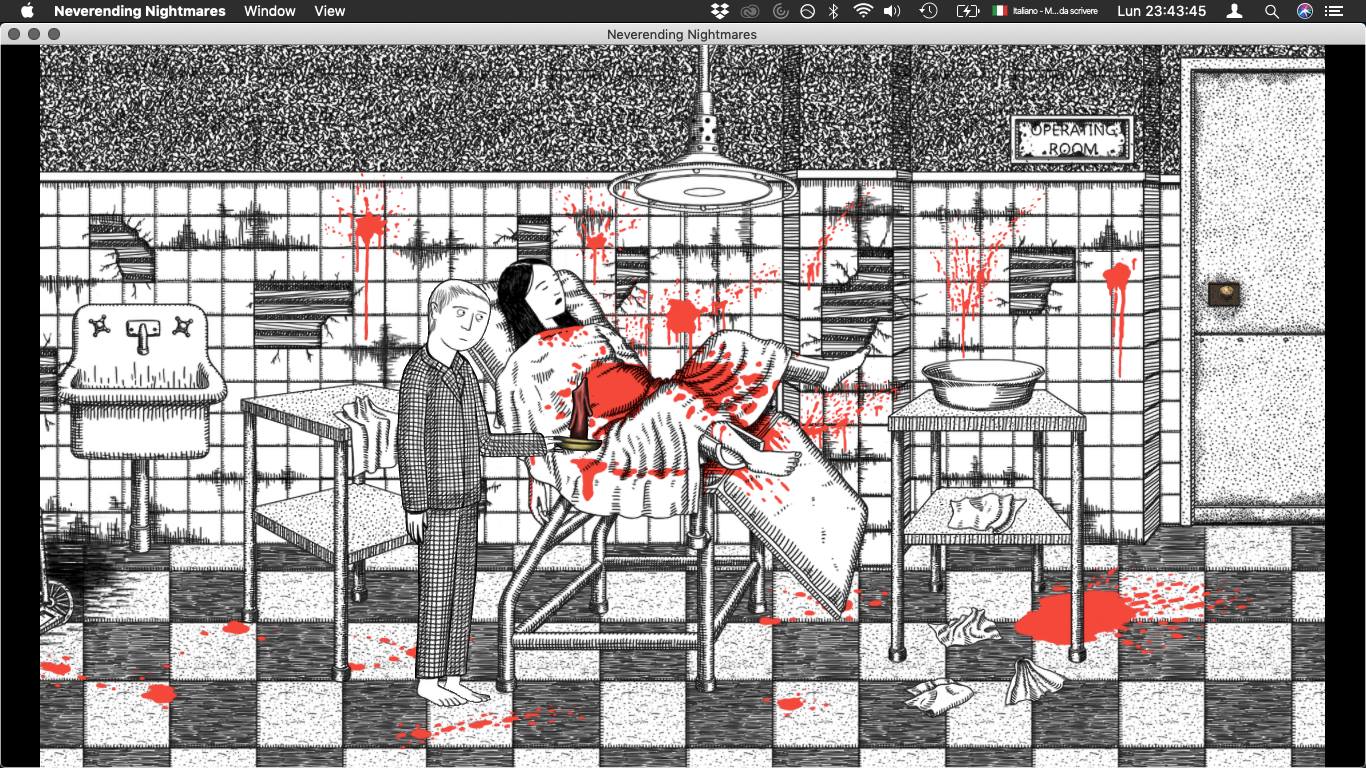Open the Time Machine status icon
This screenshot has height=768, width=1366.
pyautogui.click(x=928, y=11)
